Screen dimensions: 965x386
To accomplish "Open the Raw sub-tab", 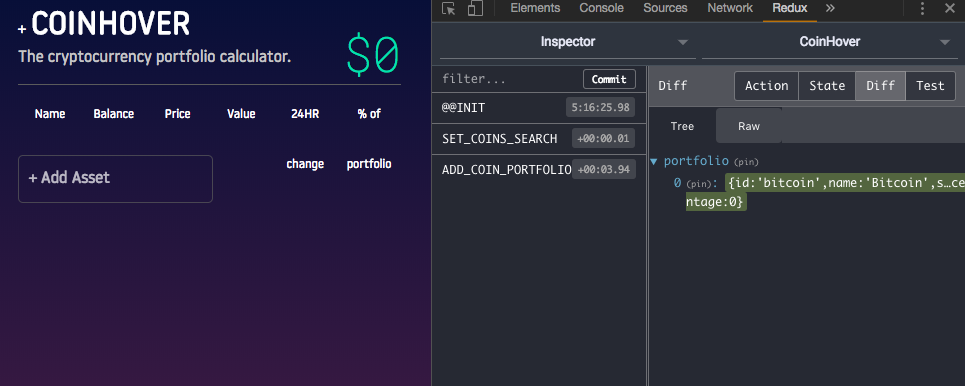I will tap(749, 126).
